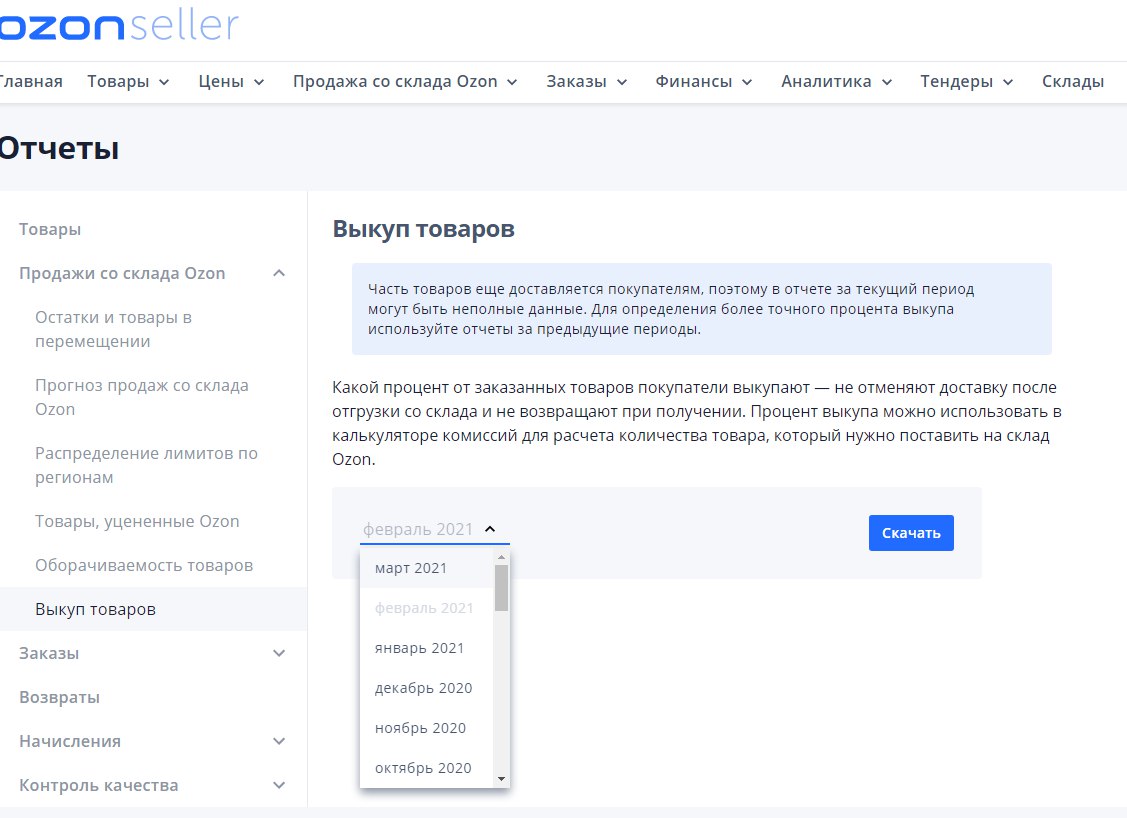
Task: Click the blue notice about incomplete data
Action: click(702, 309)
